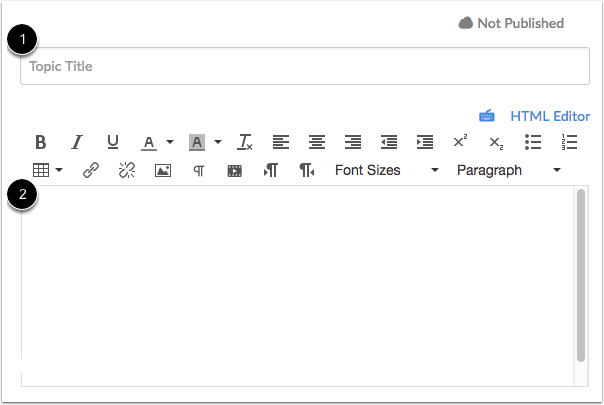Viewport: 604px width, 405px height.
Task: Insert a link with chain icon
Action: pos(91,170)
